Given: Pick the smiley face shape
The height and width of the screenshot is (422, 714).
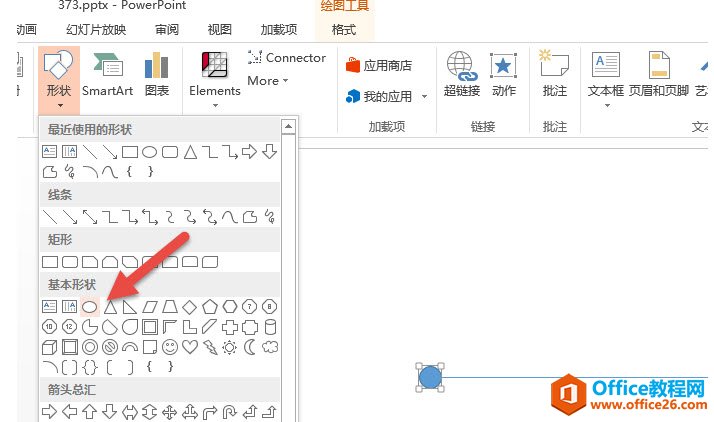Looking at the screenshot, I should [x=170, y=347].
